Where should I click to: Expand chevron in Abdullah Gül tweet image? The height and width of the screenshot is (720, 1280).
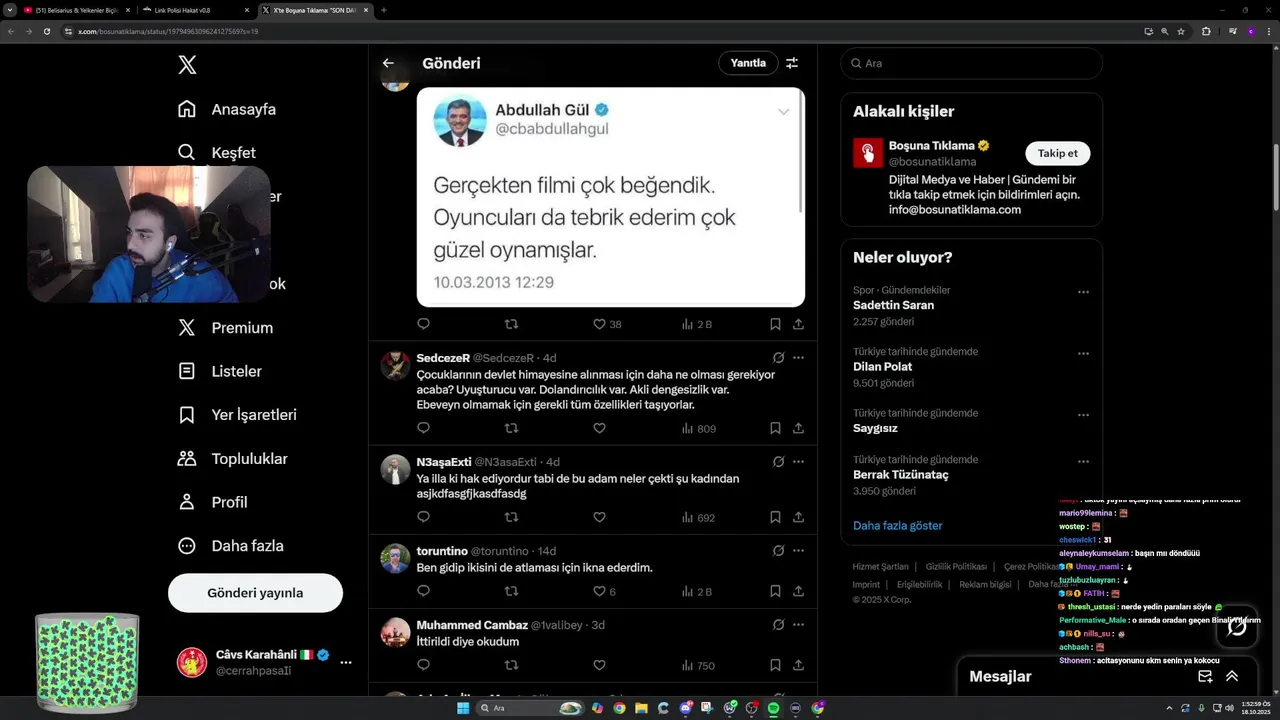point(783,112)
